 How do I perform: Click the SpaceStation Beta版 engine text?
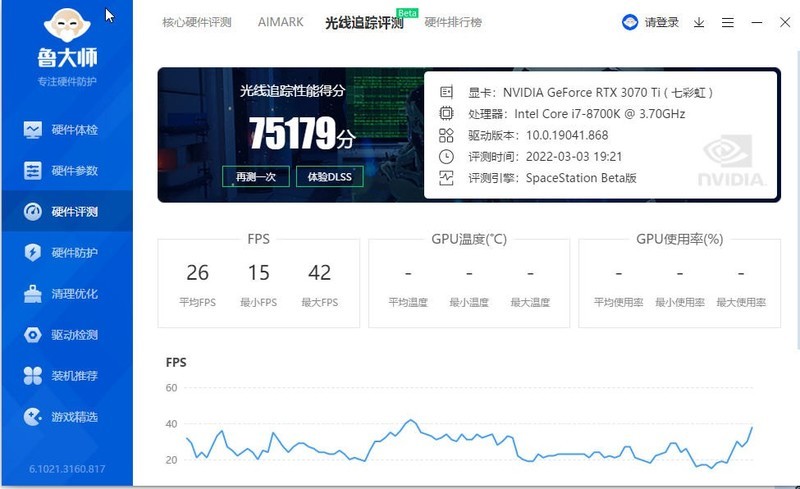pos(581,178)
